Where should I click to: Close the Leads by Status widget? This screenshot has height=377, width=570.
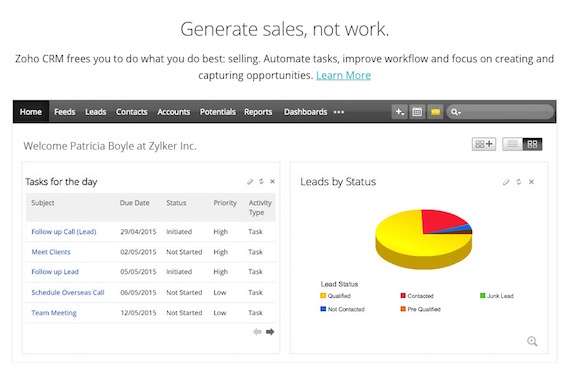point(531,182)
